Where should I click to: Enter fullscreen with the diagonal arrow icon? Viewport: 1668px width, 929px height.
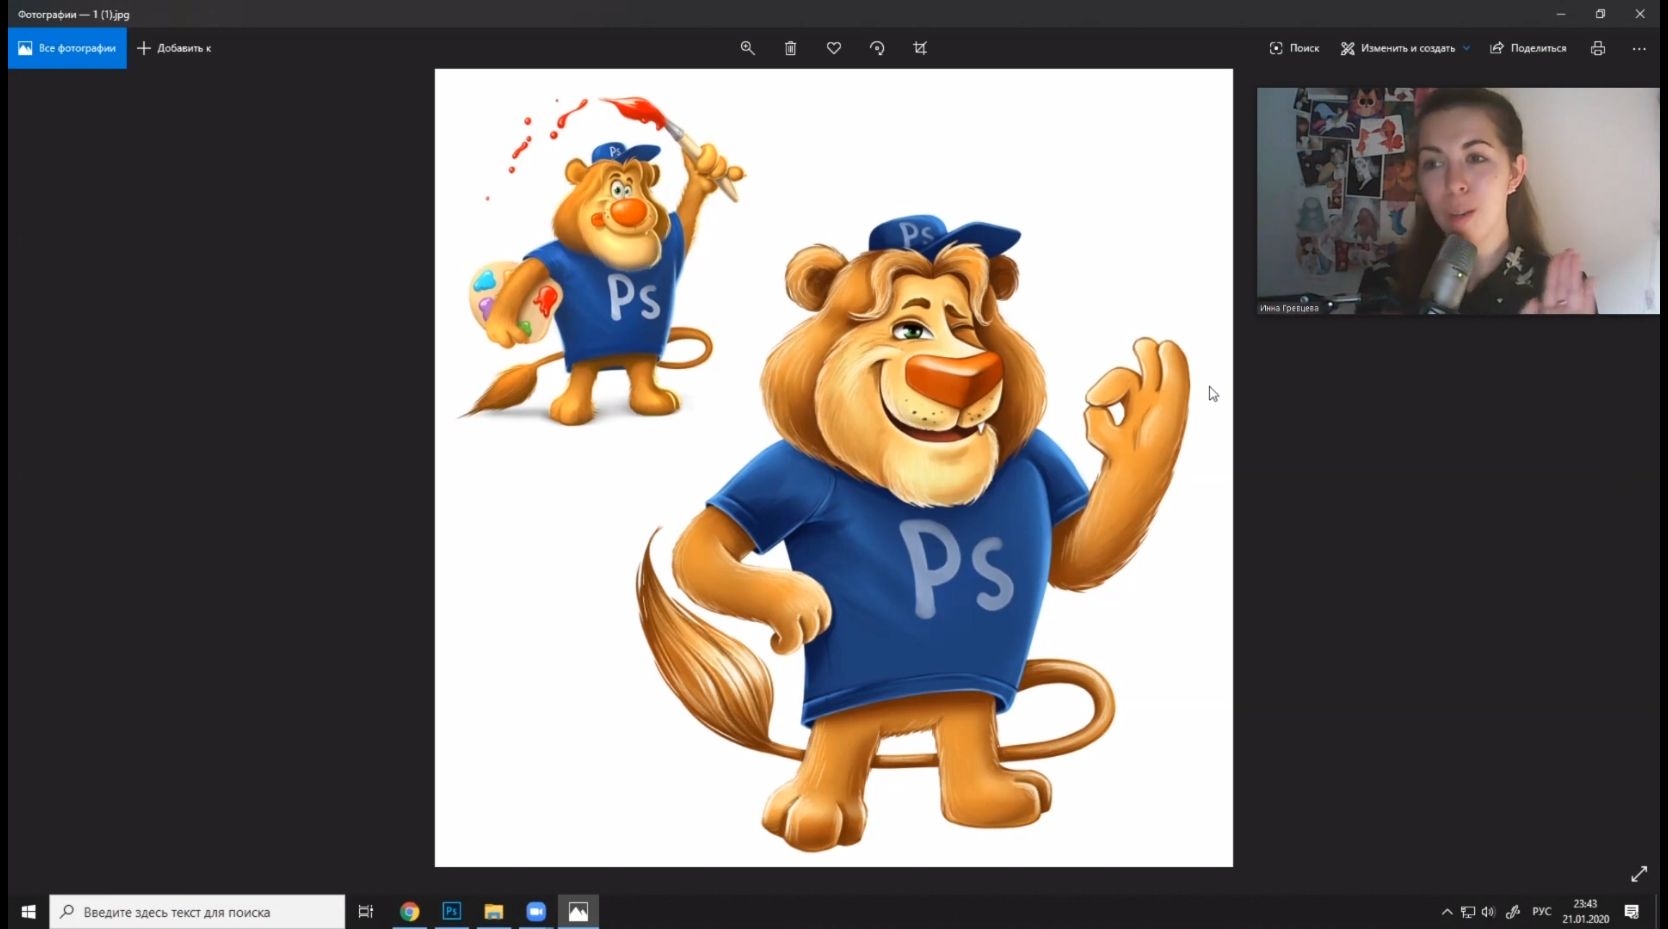1639,874
